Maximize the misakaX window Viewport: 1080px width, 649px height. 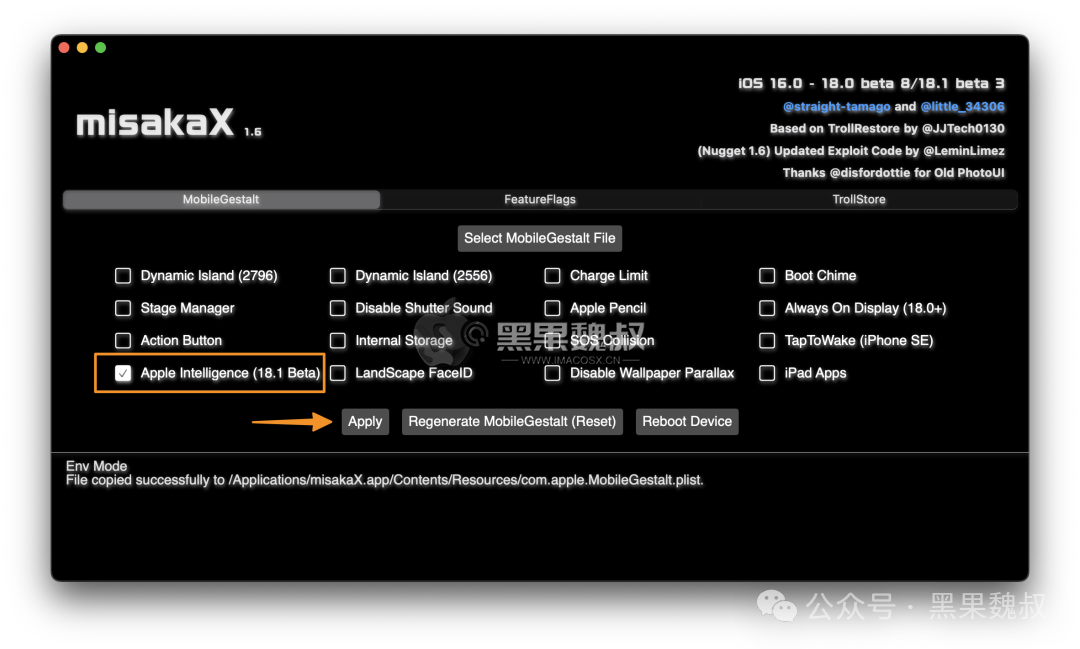pyautogui.click(x=101, y=48)
